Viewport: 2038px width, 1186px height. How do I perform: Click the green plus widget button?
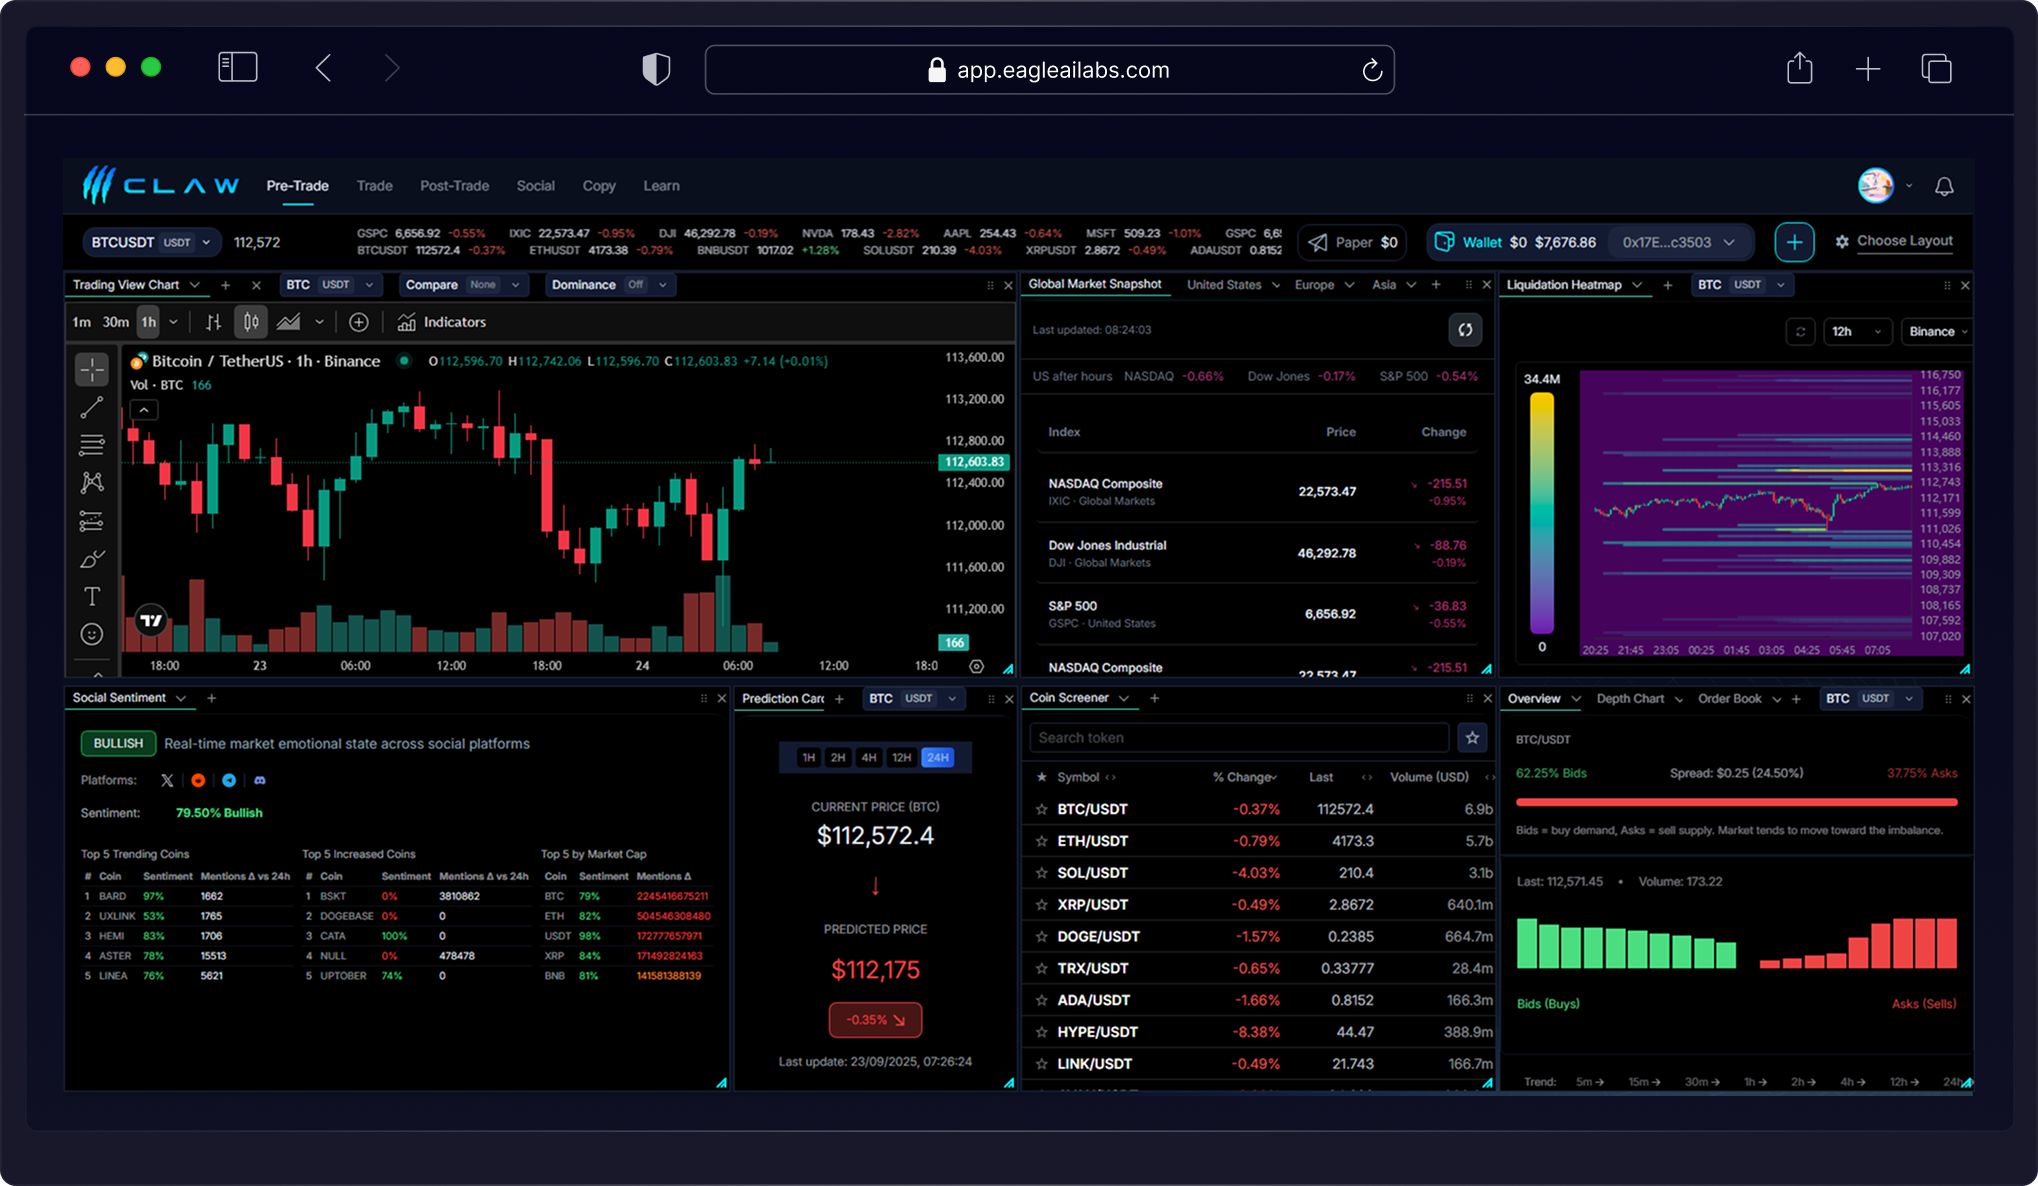(1794, 242)
